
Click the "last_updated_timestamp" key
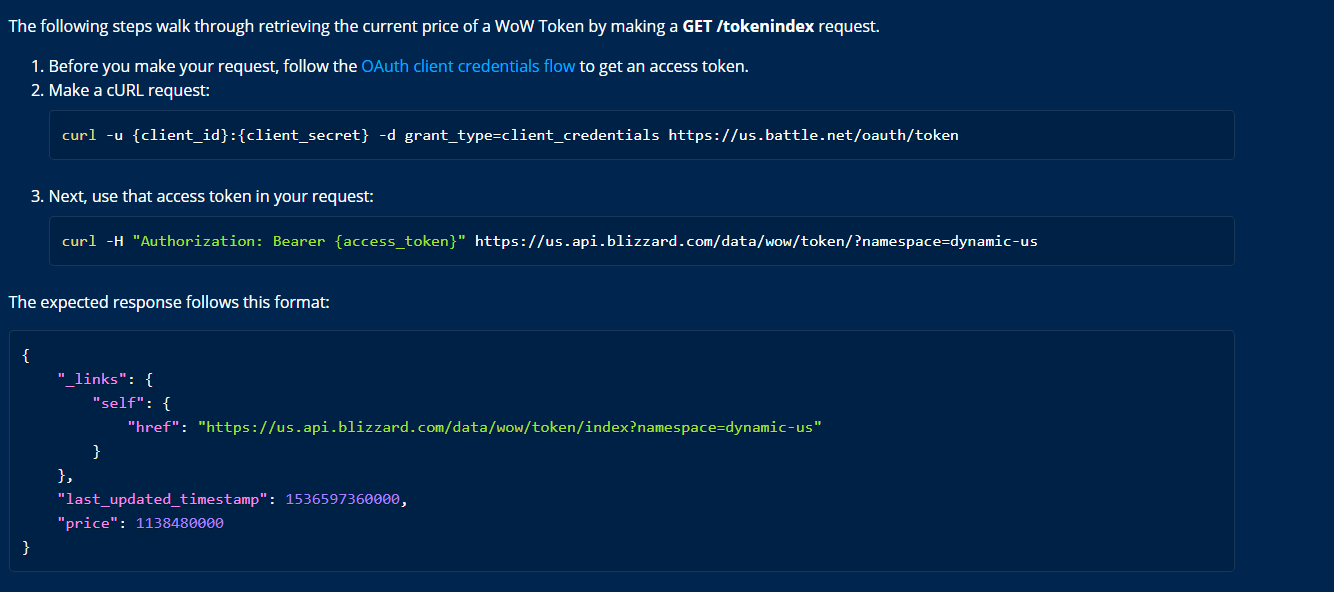(x=163, y=499)
